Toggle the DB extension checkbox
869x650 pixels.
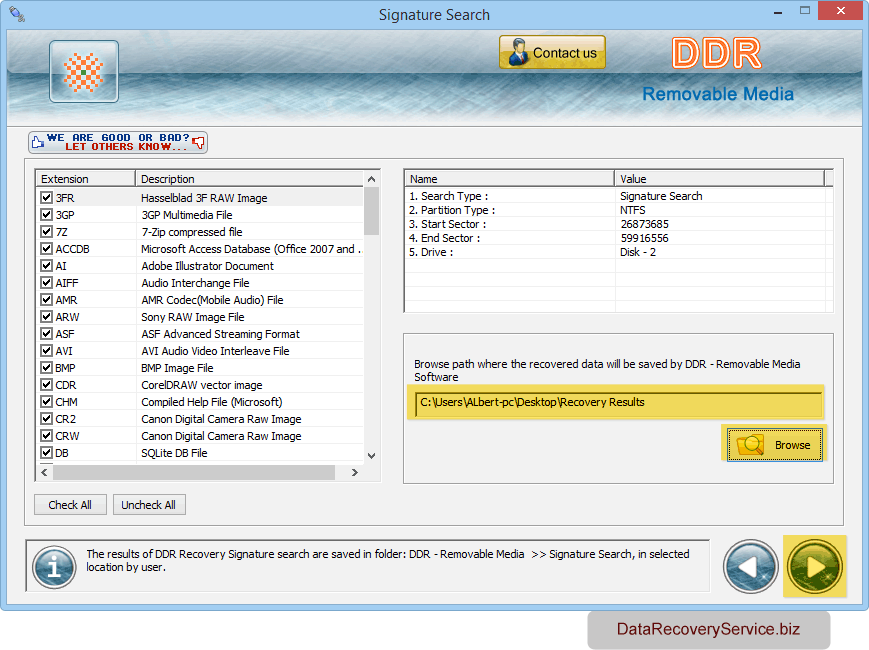47,453
